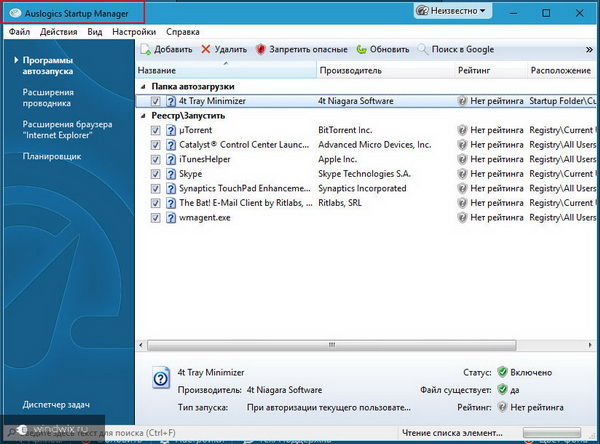
Task: Toggle the wmagent.exe checkbox
Action: pyautogui.click(x=155, y=217)
